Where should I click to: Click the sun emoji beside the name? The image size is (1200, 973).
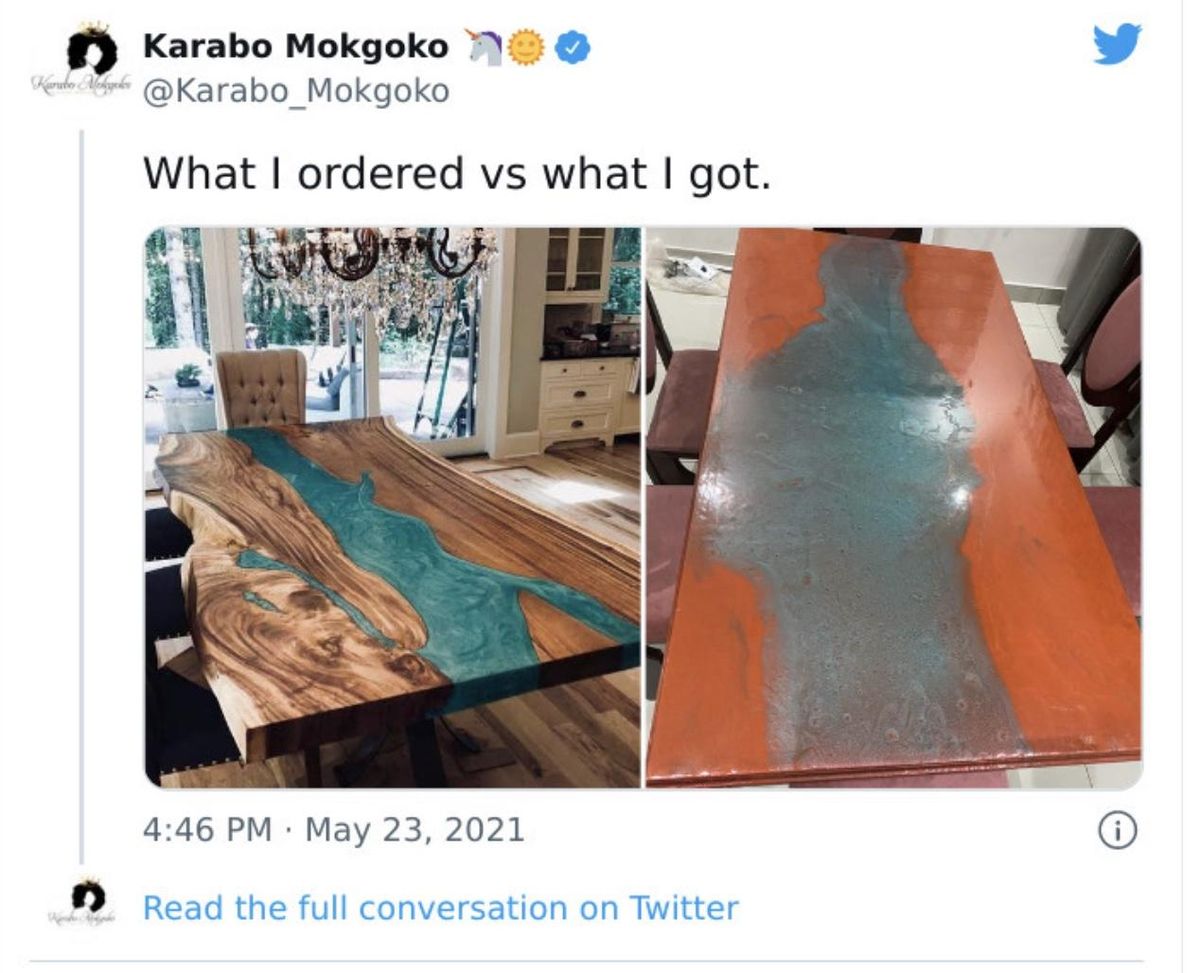(526, 47)
